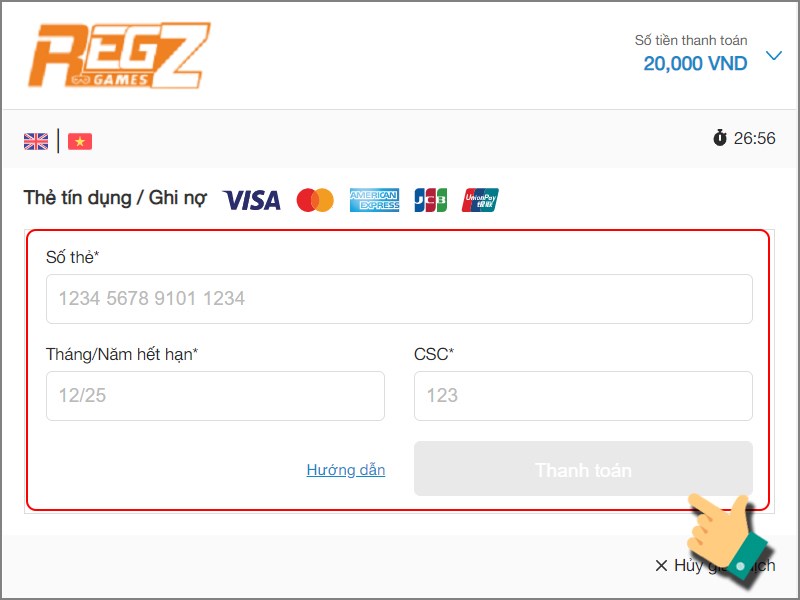
Task: Click the UnionPay card logo
Action: pyautogui.click(x=480, y=200)
